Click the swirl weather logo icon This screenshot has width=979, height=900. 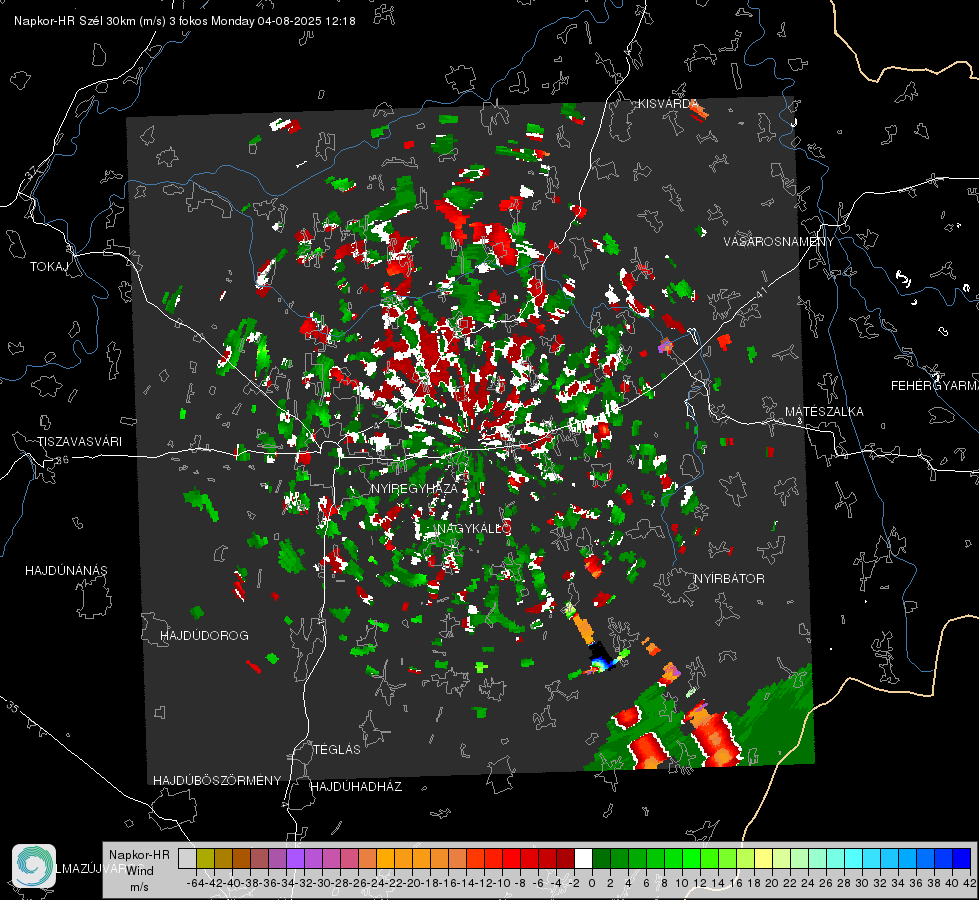(x=34, y=866)
